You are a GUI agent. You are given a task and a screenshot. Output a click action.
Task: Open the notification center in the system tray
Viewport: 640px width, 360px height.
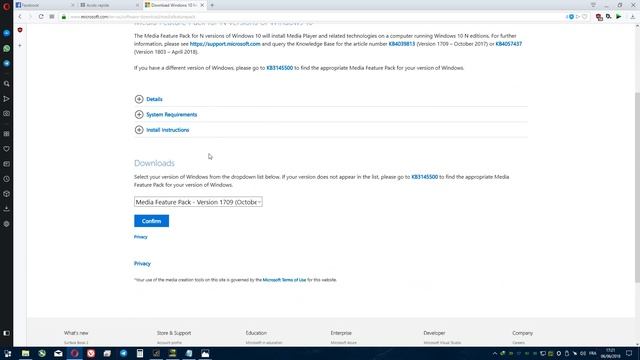tap(629, 353)
